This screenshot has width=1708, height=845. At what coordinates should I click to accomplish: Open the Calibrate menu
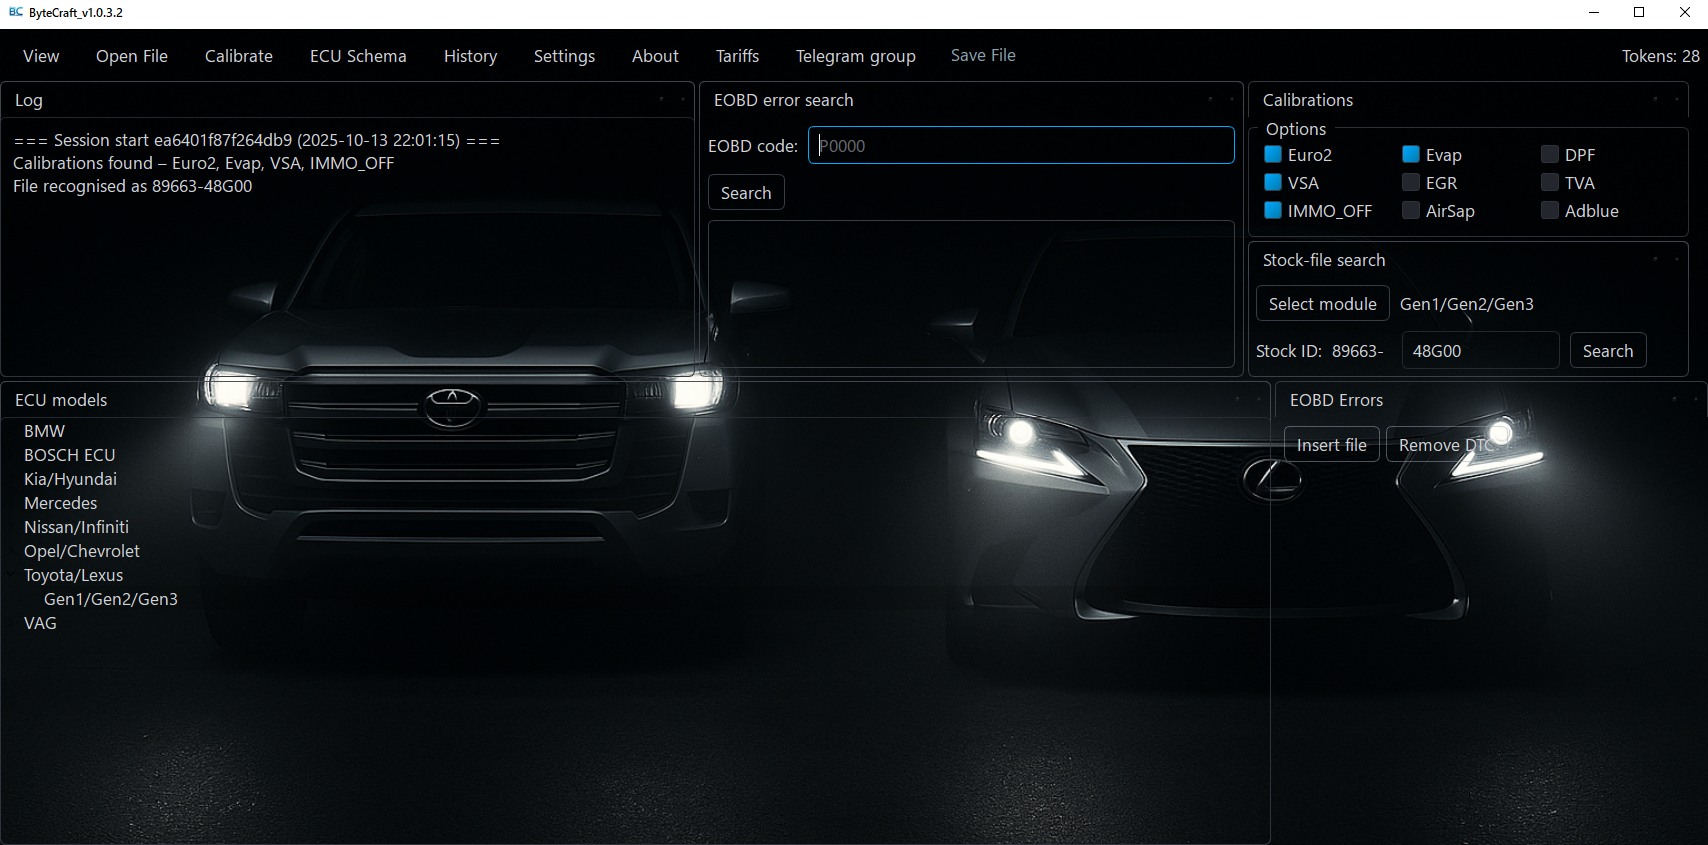pos(238,56)
